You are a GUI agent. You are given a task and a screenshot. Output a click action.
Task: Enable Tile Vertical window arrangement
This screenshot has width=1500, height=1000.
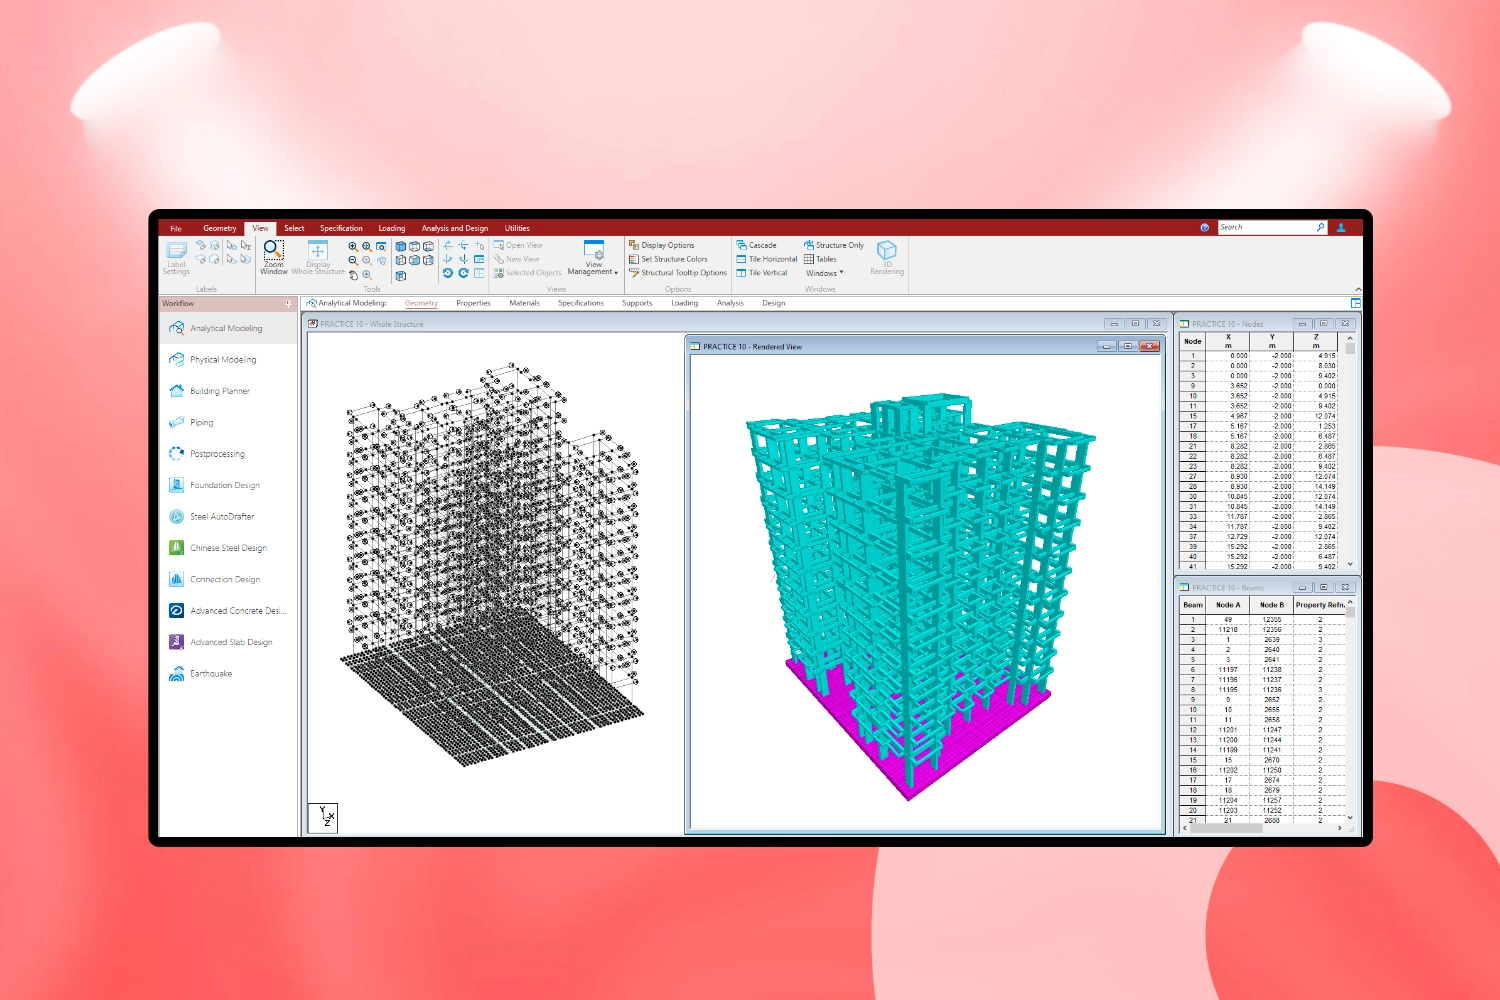point(763,272)
